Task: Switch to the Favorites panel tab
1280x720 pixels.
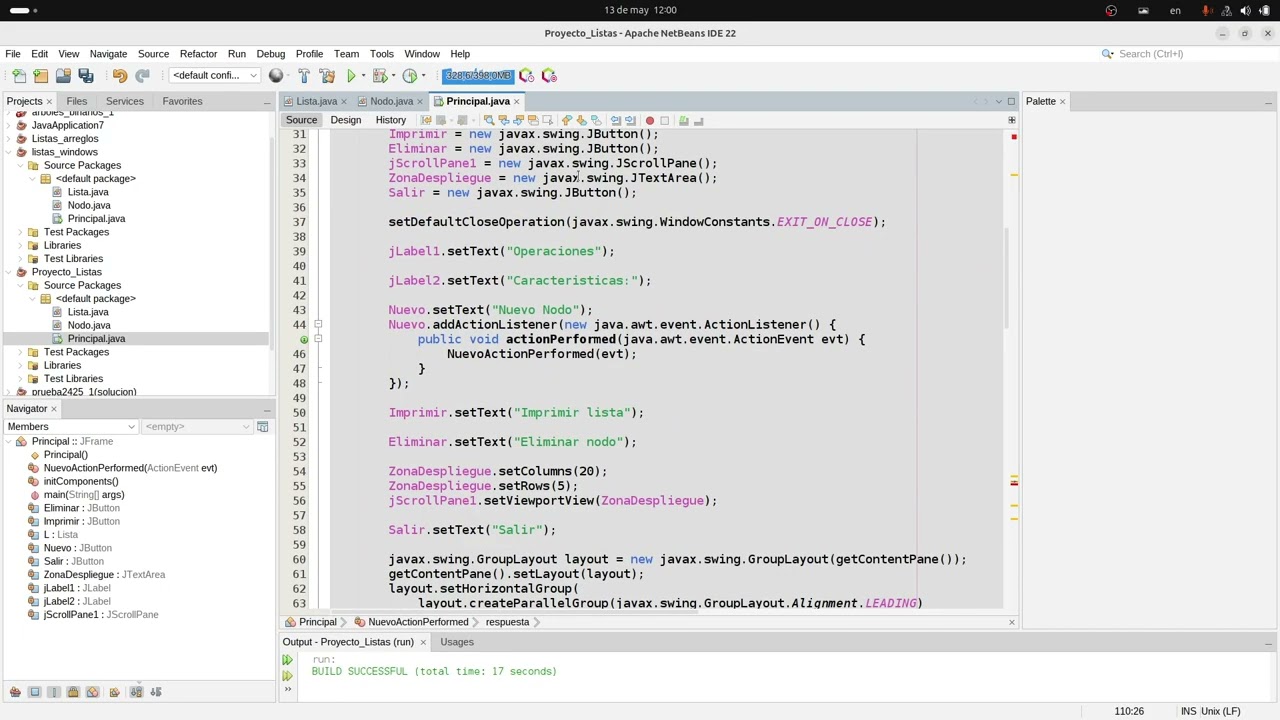Action: 182,101
